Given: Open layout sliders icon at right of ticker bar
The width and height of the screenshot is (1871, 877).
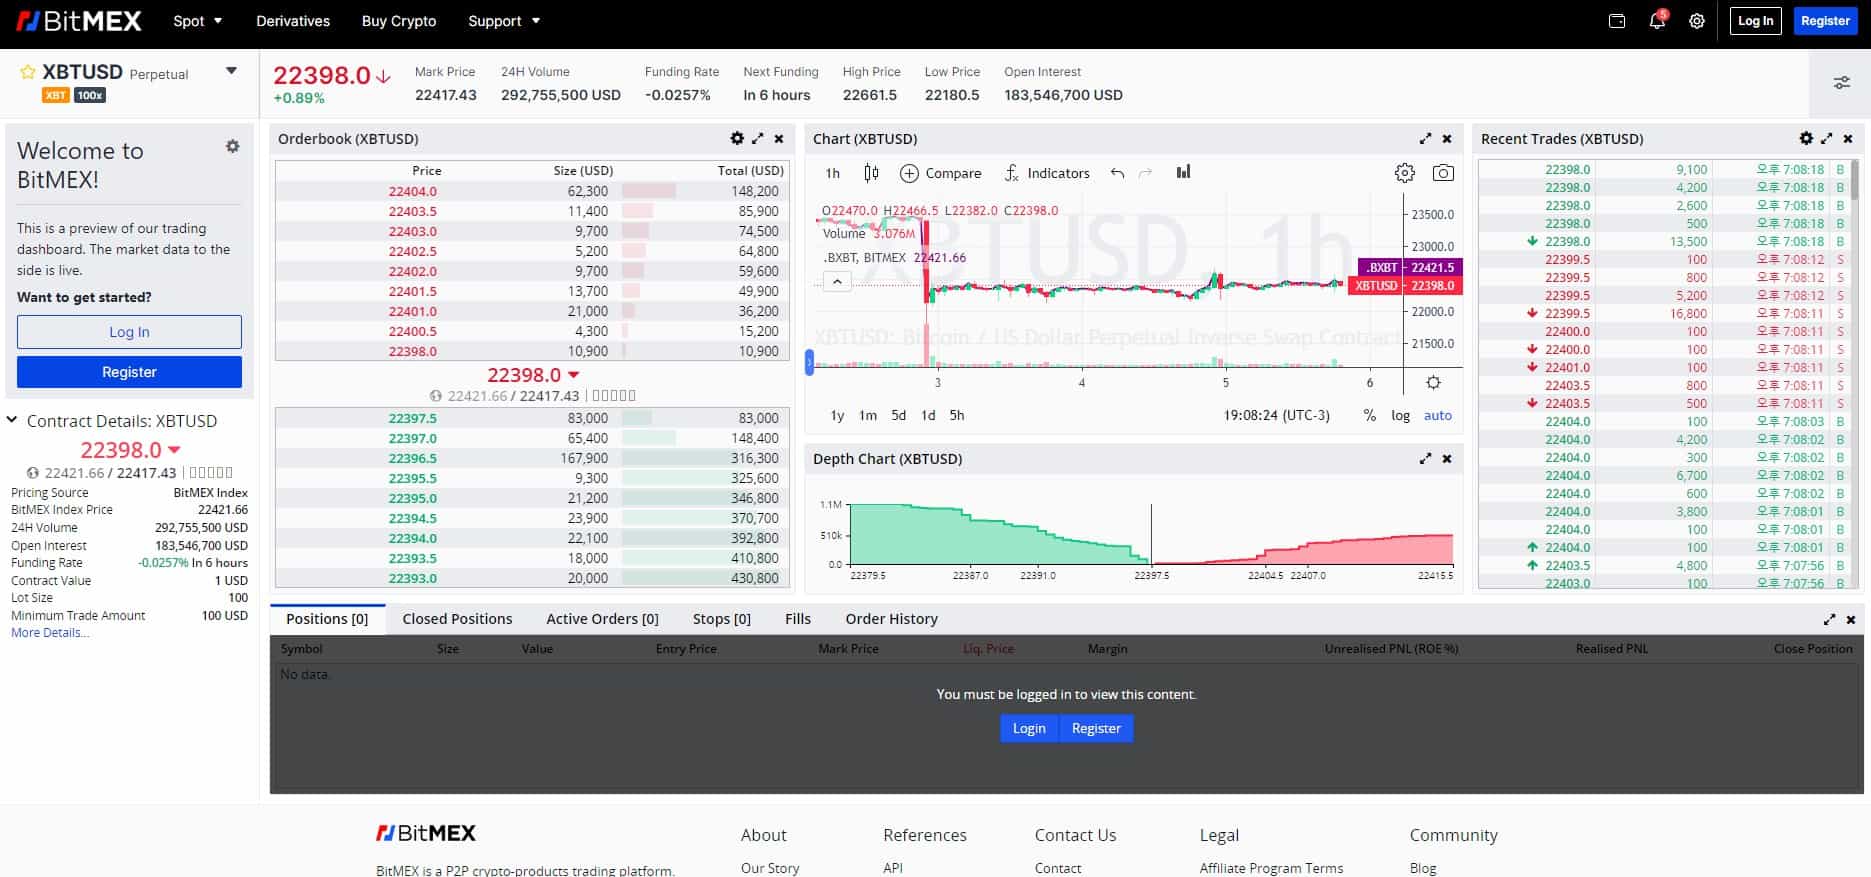Looking at the screenshot, I should [1841, 83].
